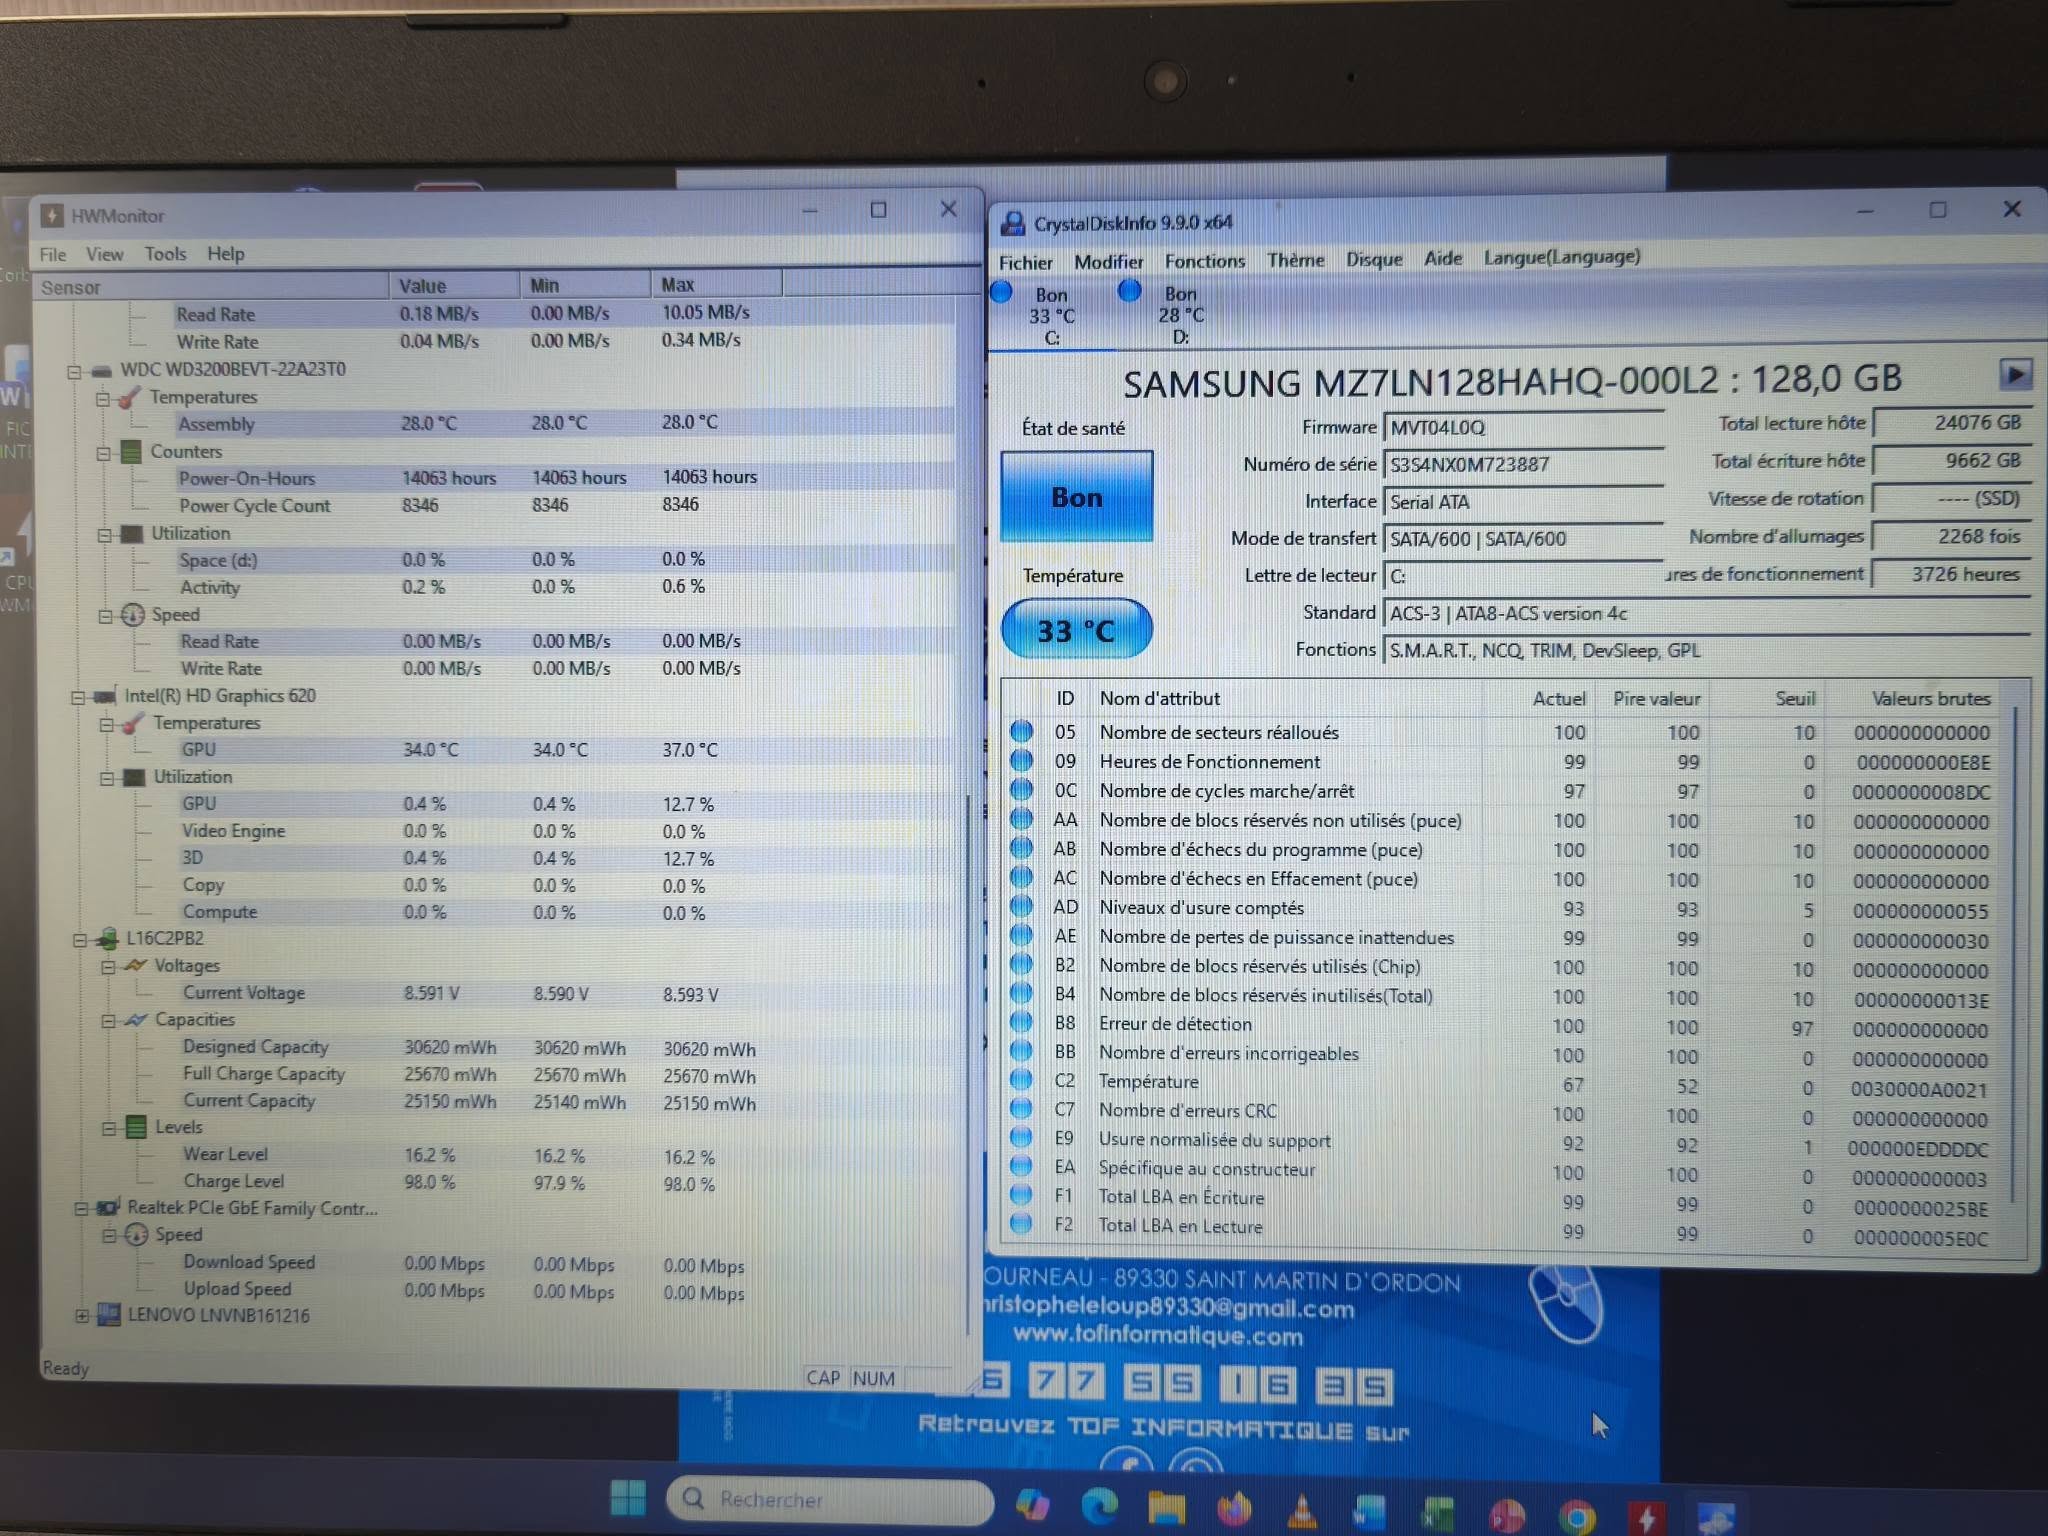Click the green Levels icon

(137, 1128)
